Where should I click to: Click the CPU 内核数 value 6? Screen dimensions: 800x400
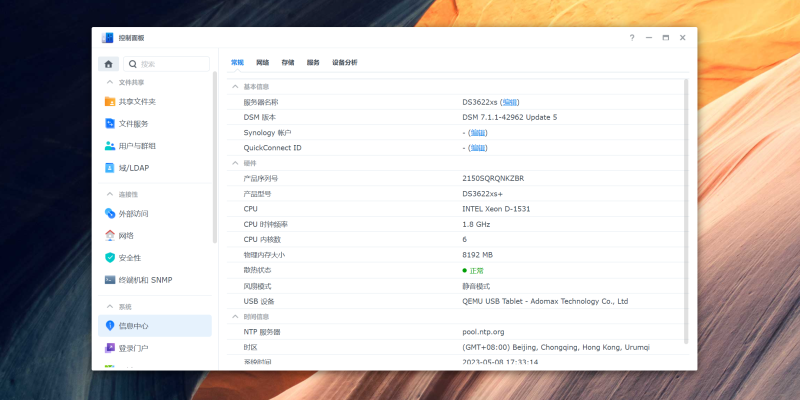pos(464,240)
